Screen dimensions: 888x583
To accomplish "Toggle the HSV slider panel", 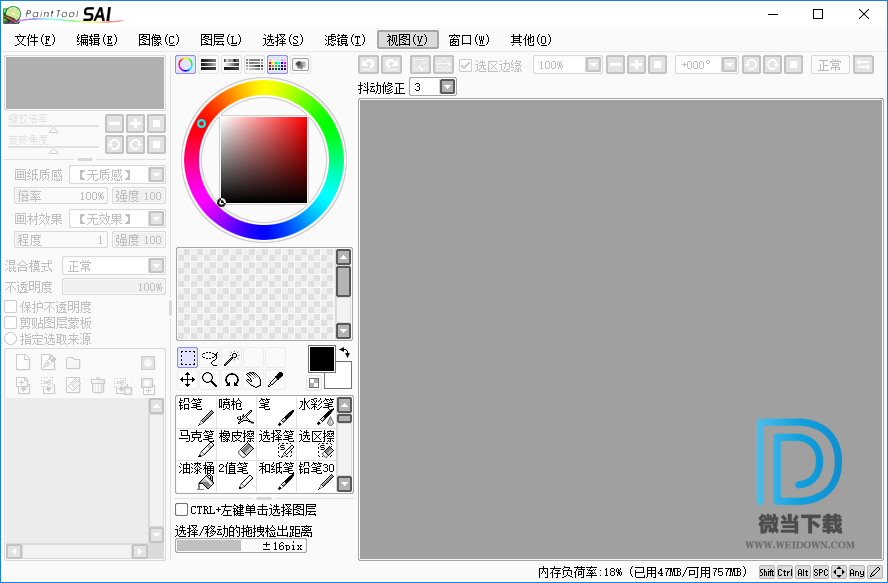I will click(x=231, y=65).
